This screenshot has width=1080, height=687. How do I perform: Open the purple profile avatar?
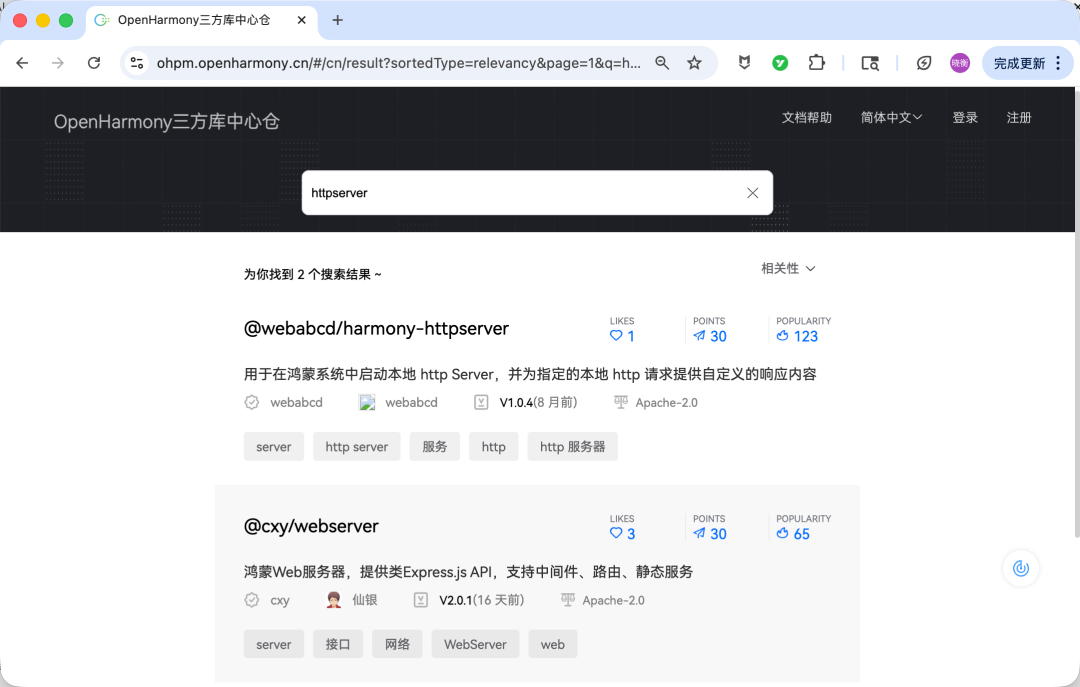(x=959, y=63)
